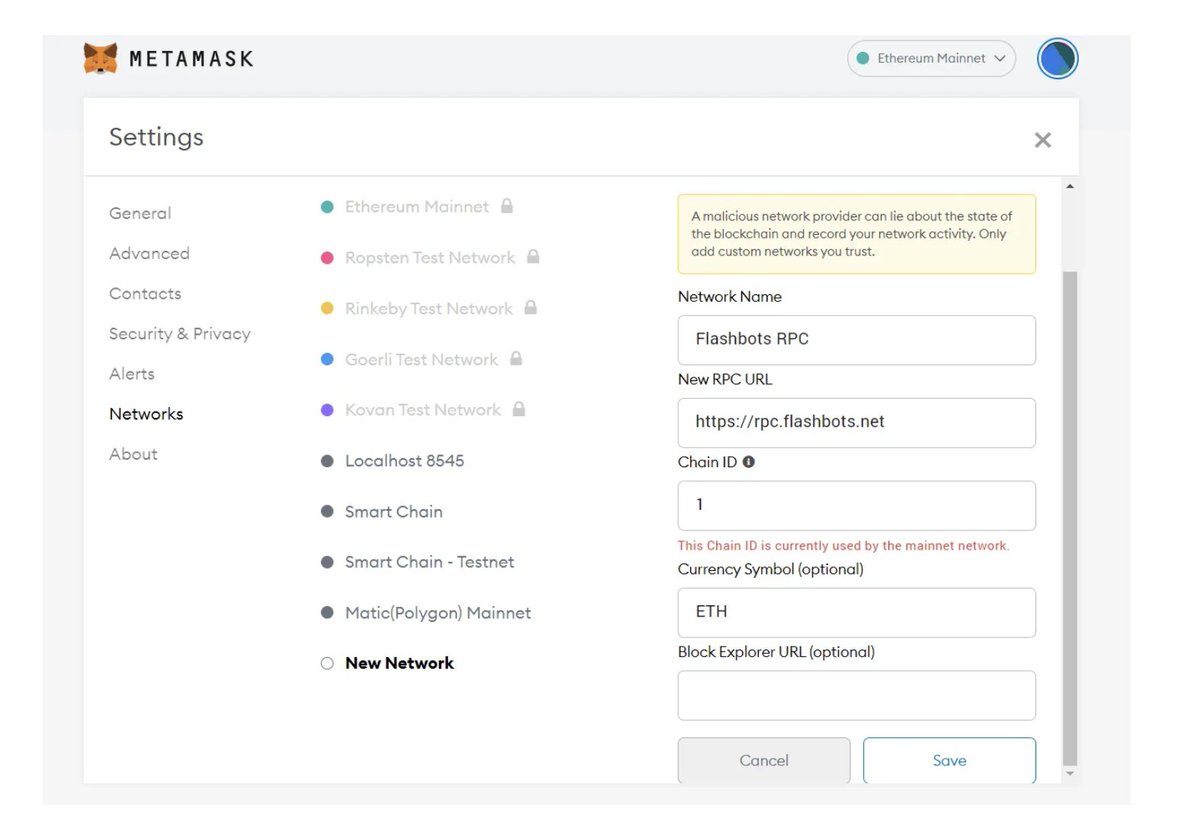Open Contacts settings section
This screenshot has width=1200, height=834.
[145, 293]
